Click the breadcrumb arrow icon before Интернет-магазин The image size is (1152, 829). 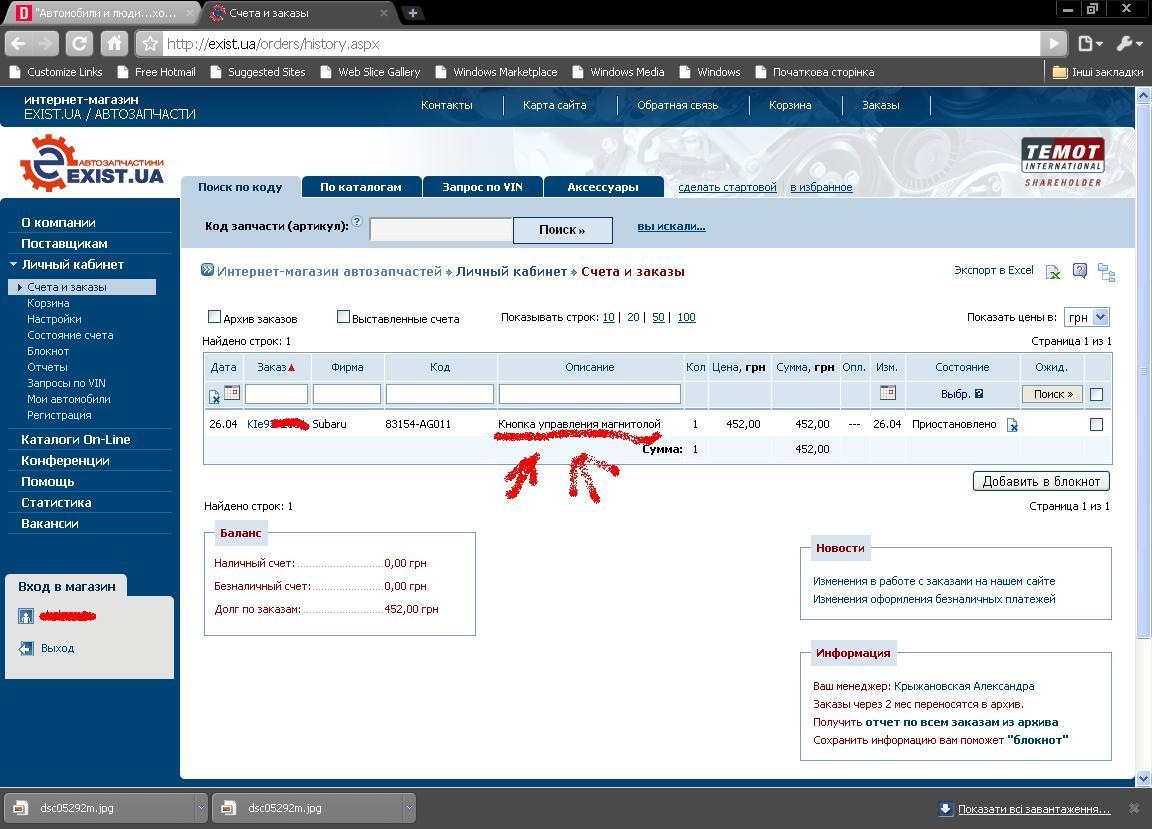coord(207,270)
